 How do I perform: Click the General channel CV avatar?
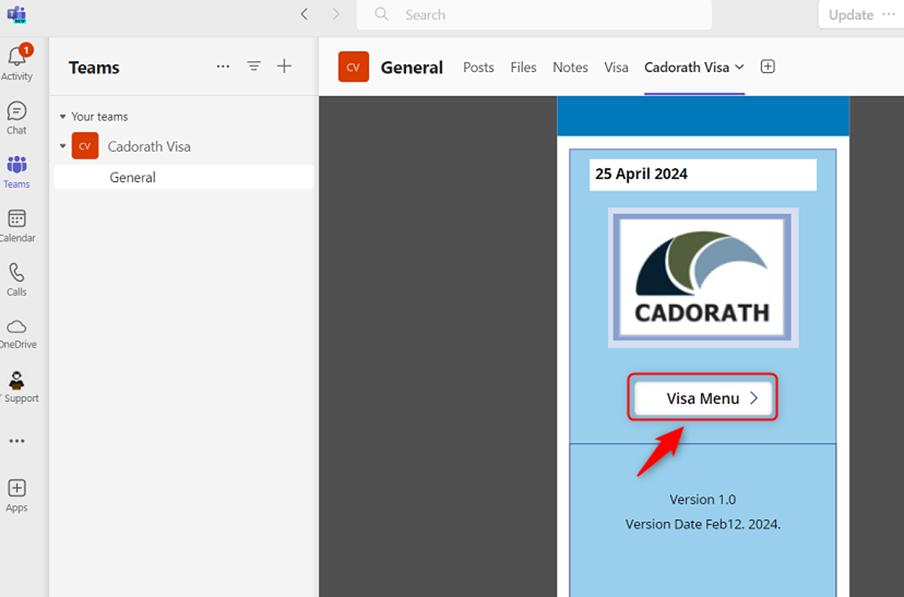(x=353, y=67)
